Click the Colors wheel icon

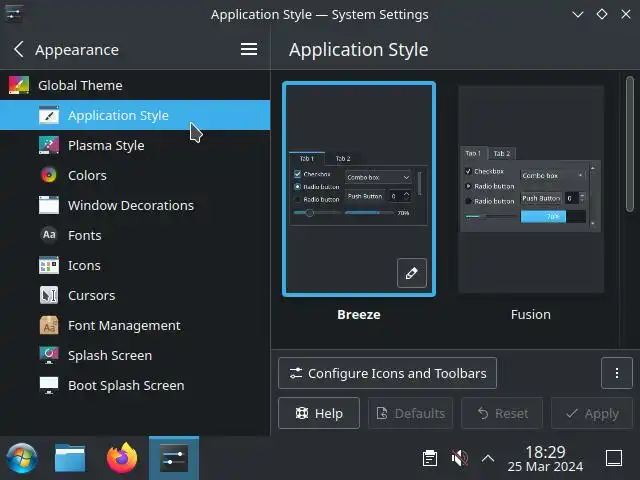coord(49,175)
